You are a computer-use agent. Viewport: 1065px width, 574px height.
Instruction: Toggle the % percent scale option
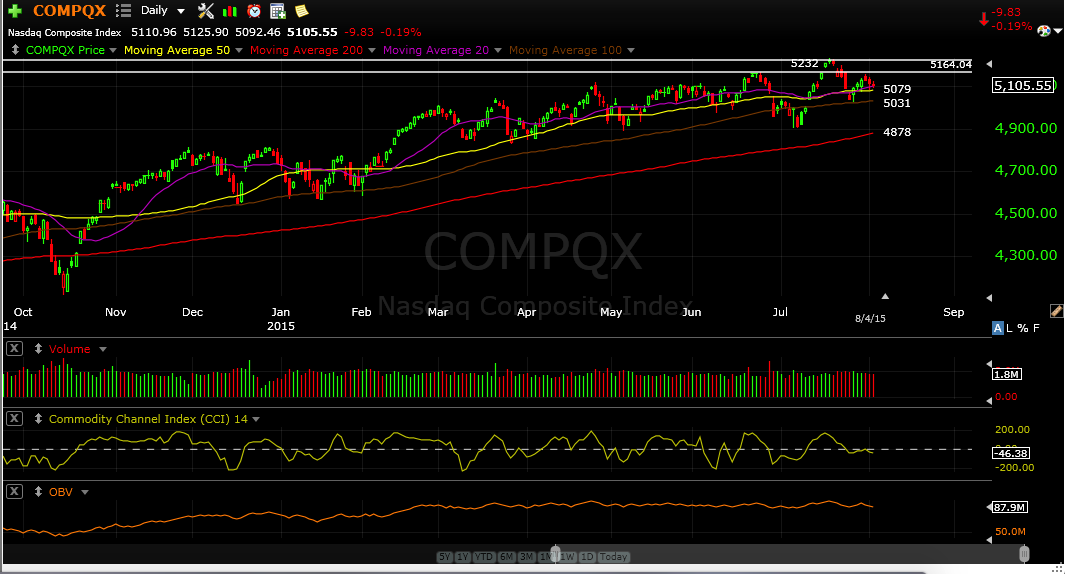tap(1023, 328)
